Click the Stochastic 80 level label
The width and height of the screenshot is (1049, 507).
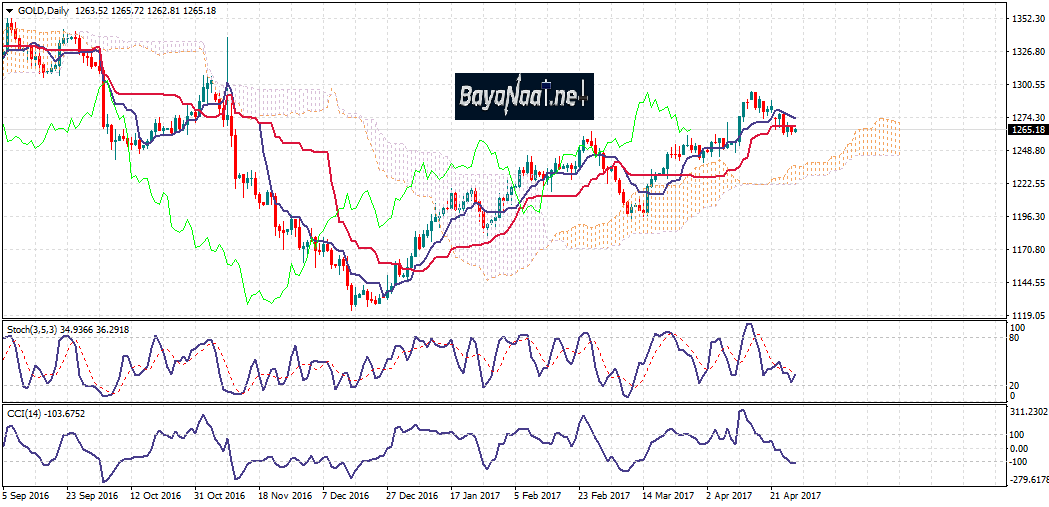click(1015, 338)
